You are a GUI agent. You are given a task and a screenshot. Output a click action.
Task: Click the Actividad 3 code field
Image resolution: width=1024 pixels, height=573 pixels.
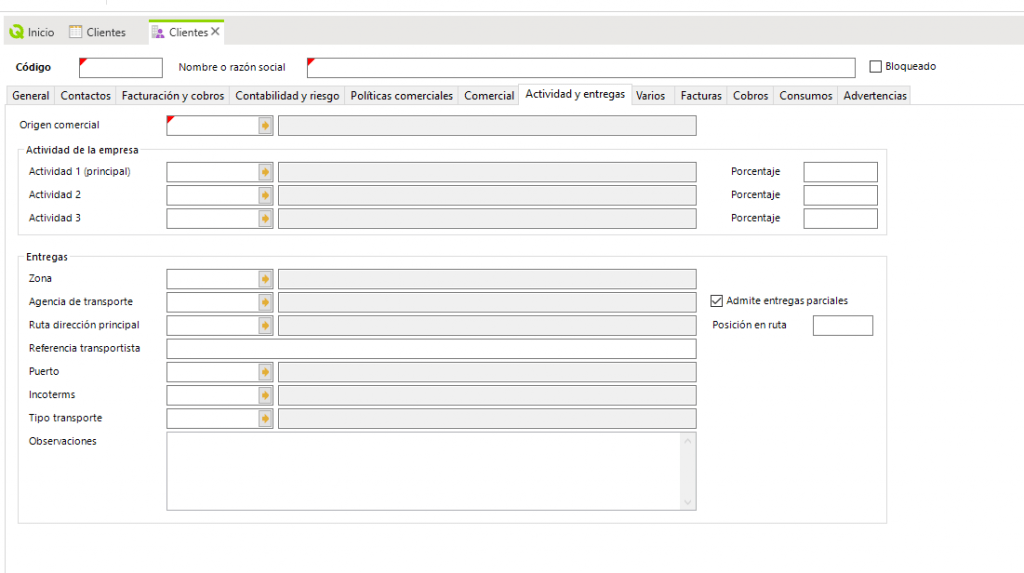click(x=213, y=218)
